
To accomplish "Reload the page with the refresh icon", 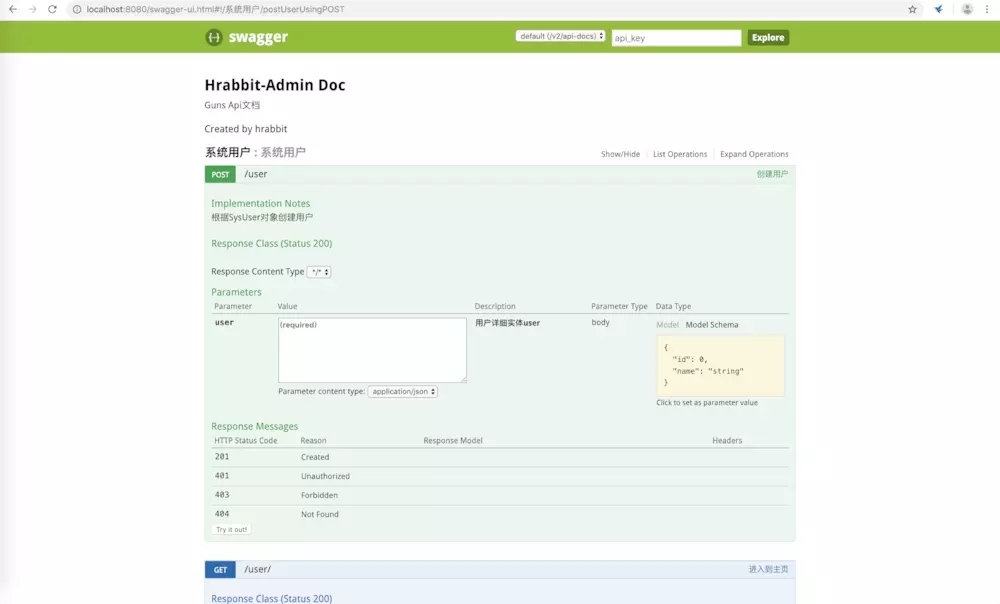I will (x=52, y=9).
